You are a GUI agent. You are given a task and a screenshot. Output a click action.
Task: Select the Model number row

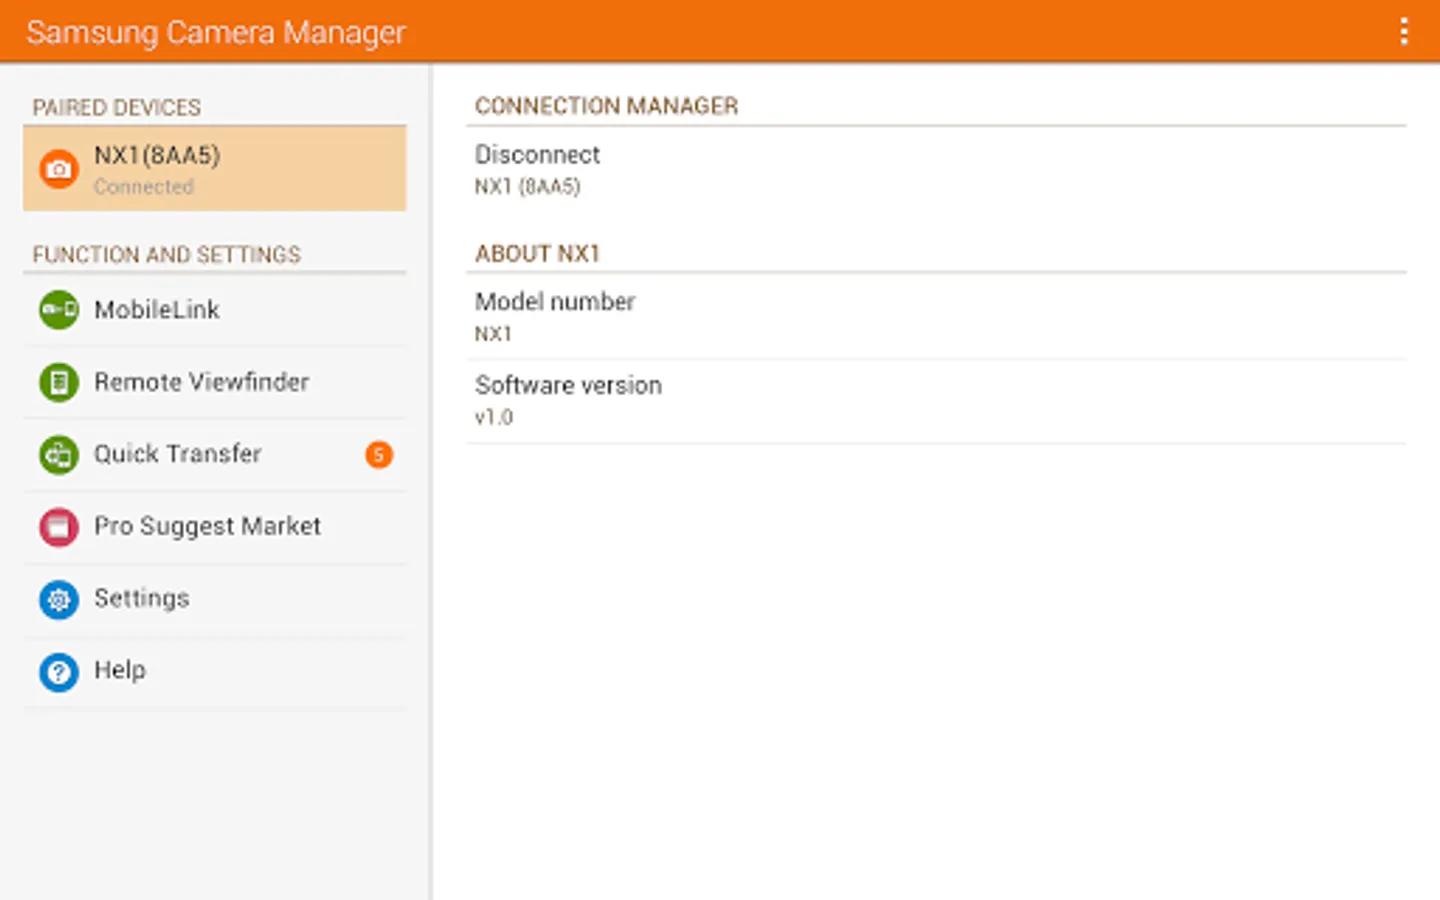[936, 316]
